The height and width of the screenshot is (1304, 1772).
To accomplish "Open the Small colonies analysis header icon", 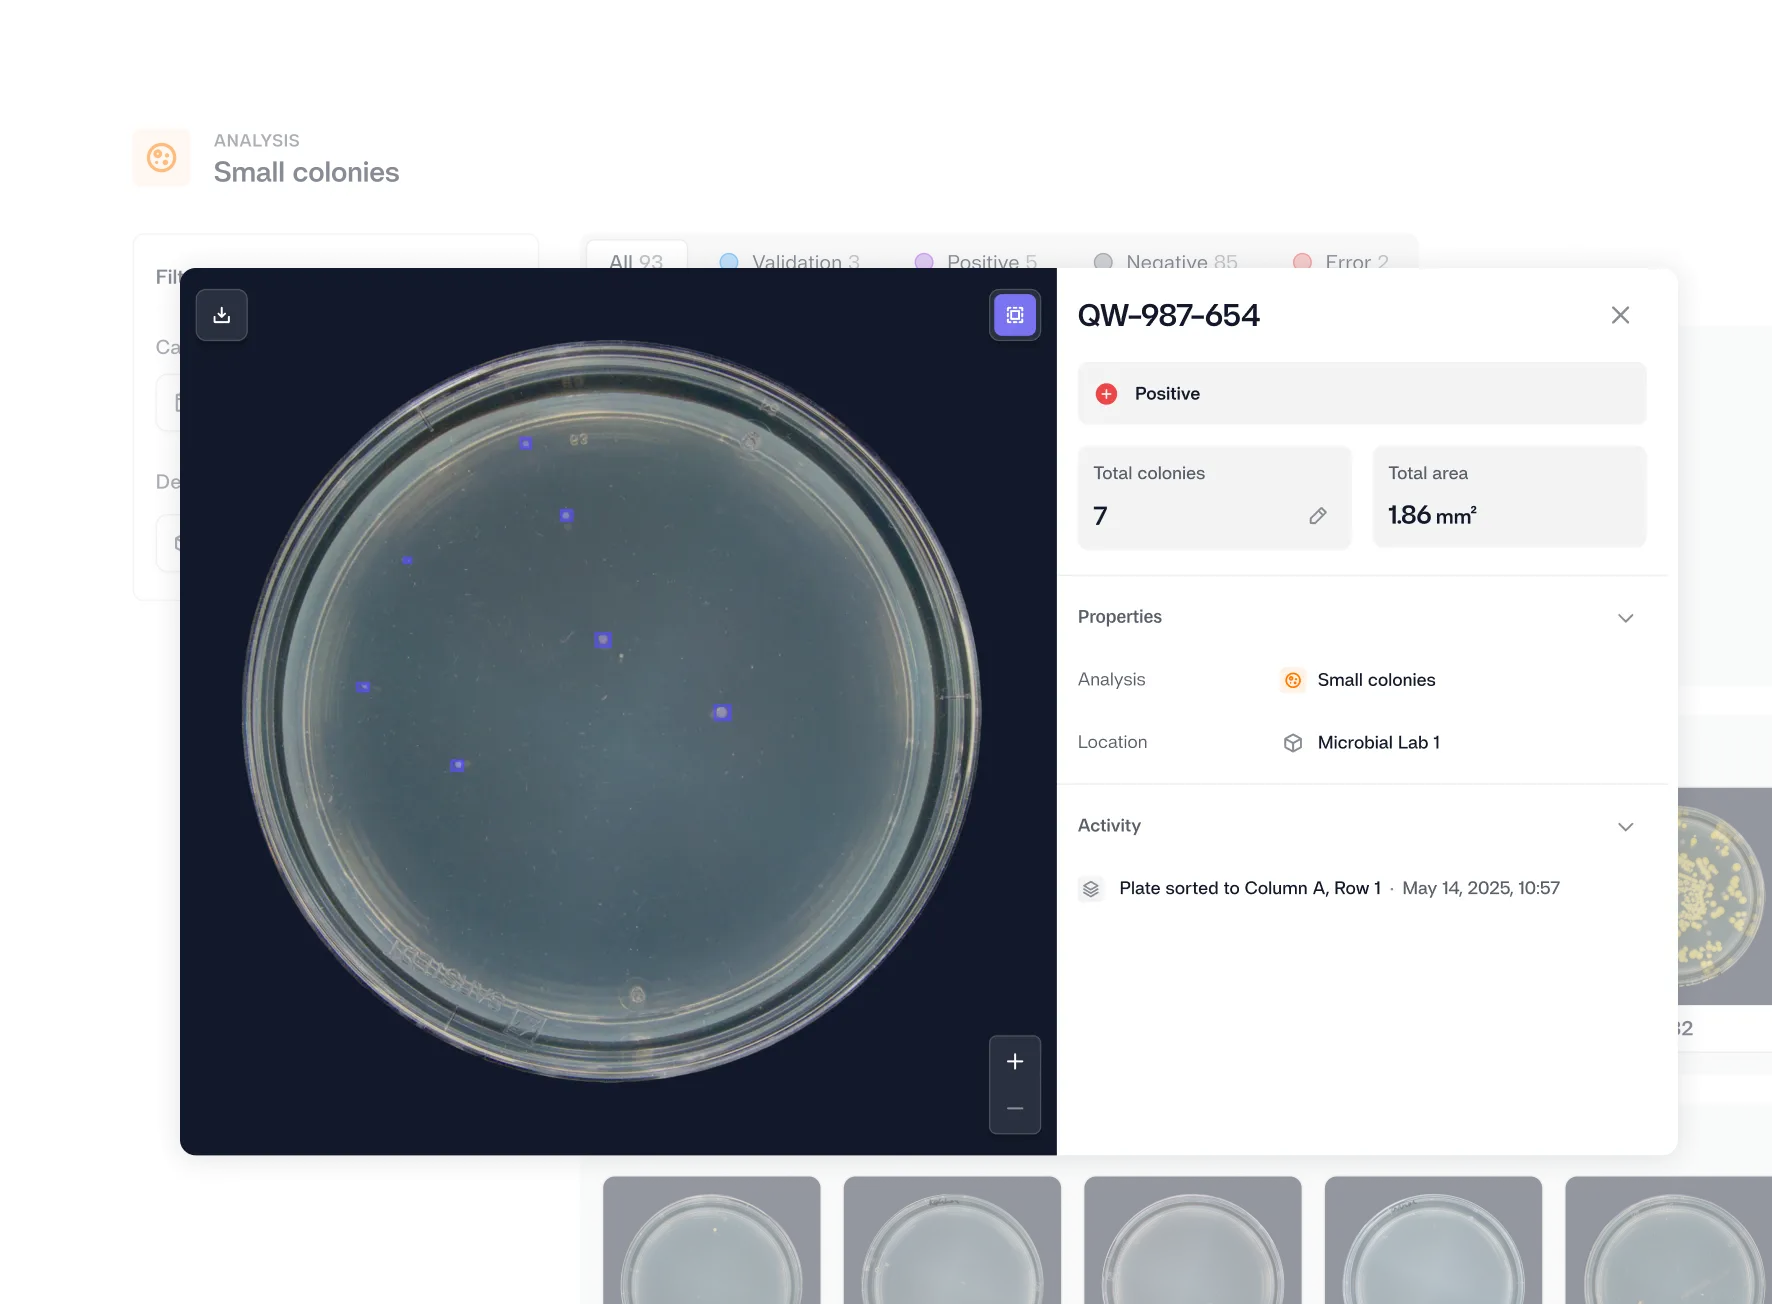I will coord(162,157).
